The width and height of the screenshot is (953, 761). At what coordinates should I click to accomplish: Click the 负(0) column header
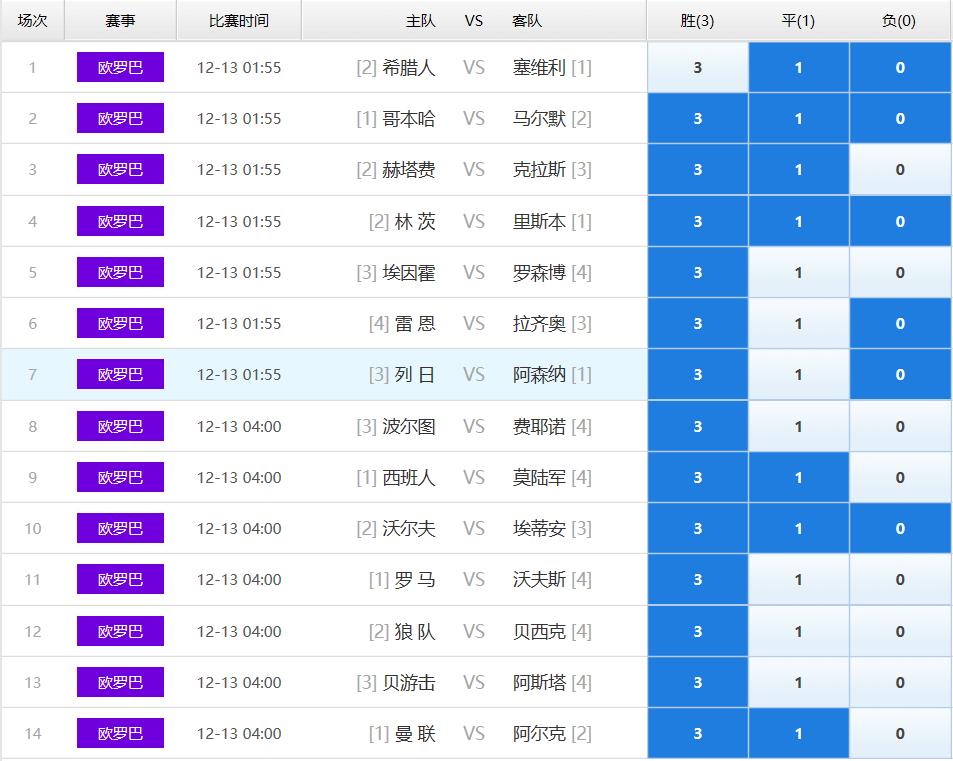click(x=899, y=21)
